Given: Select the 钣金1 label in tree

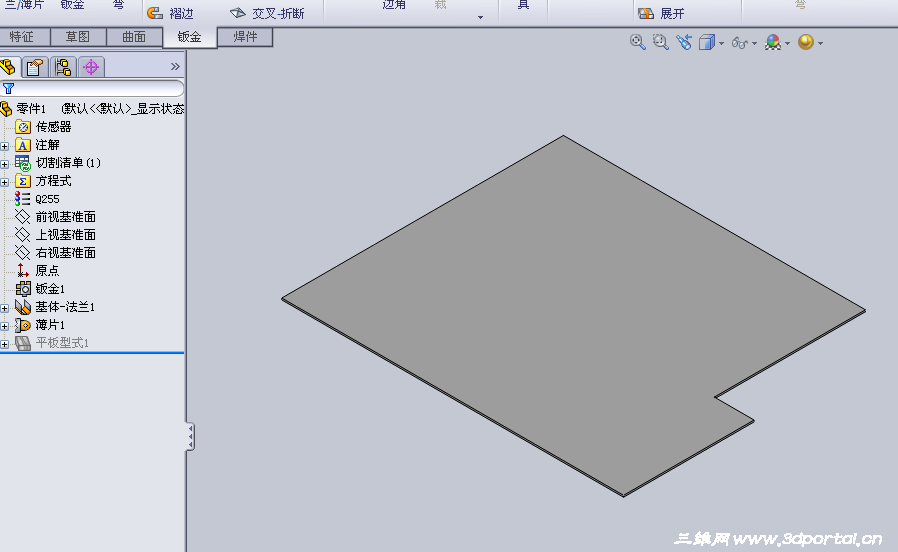Looking at the screenshot, I should pyautogui.click(x=50, y=289).
